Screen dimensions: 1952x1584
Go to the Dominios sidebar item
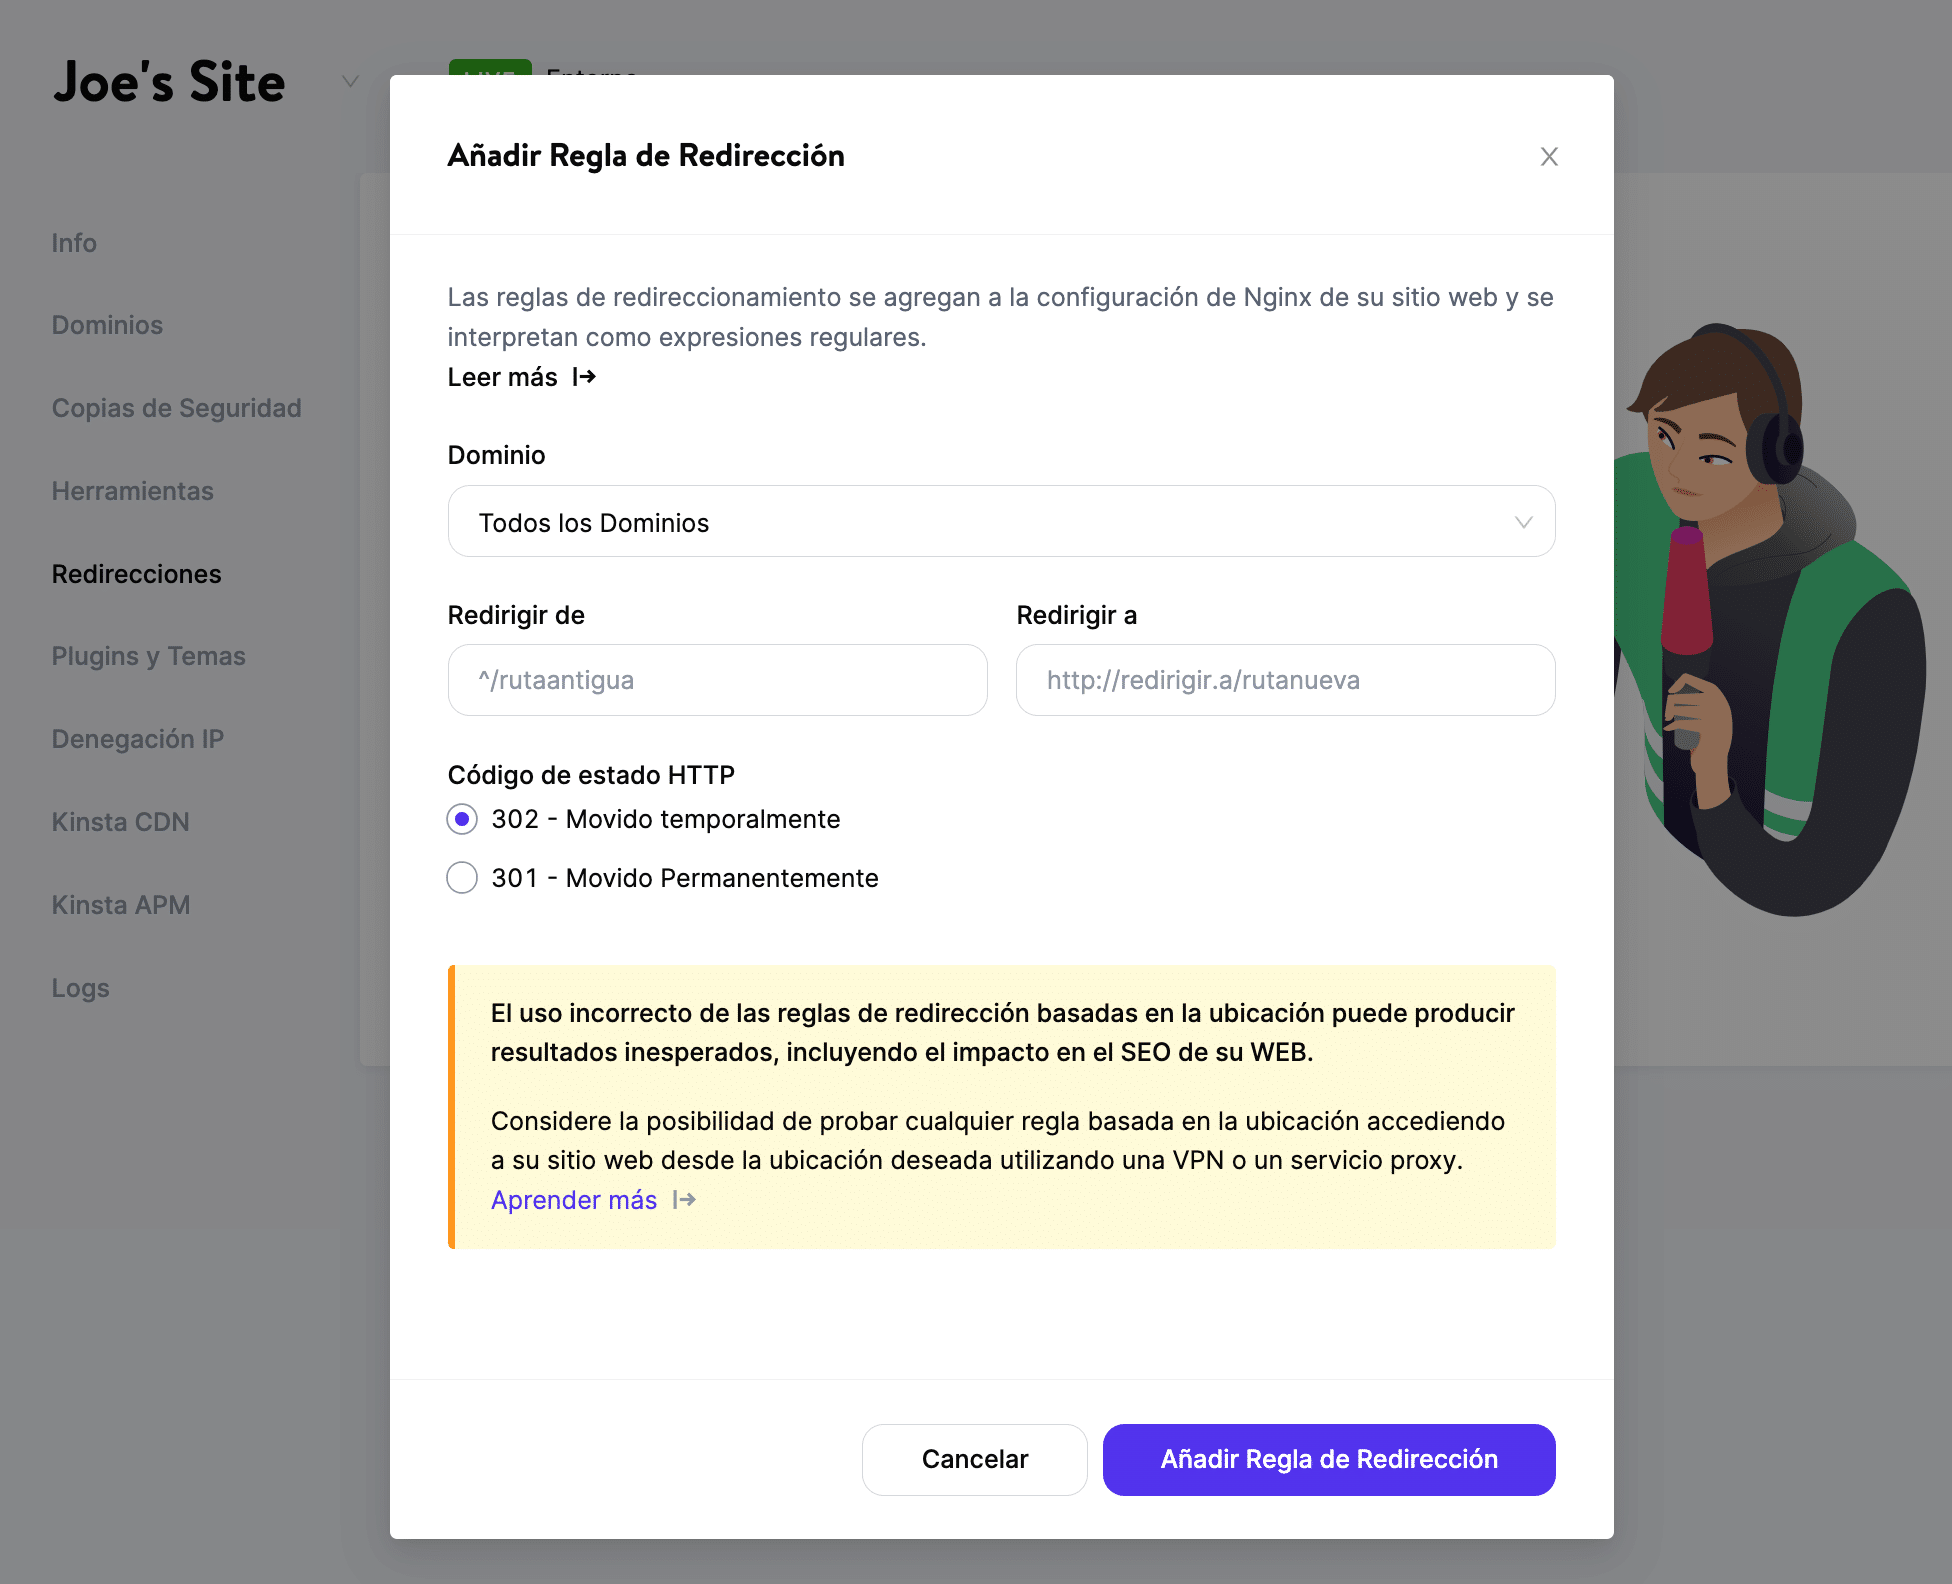(x=107, y=326)
